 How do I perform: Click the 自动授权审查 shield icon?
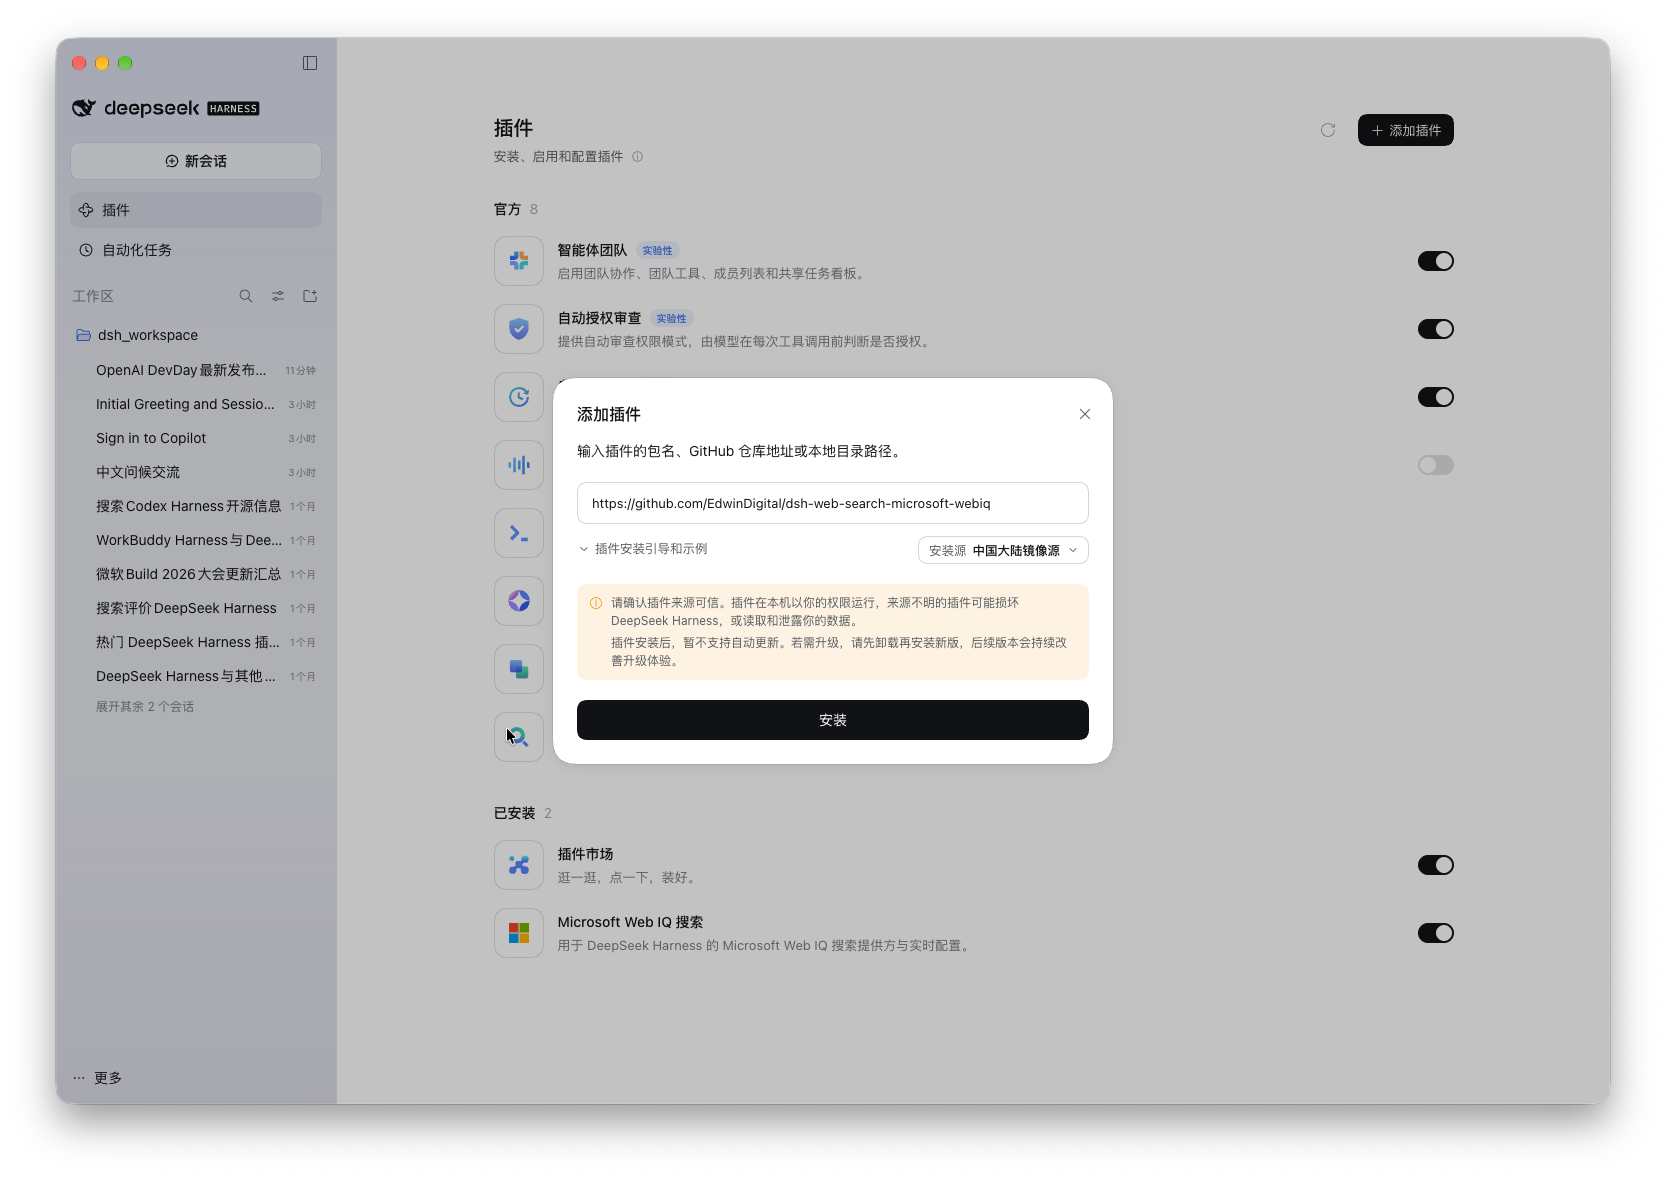tap(519, 329)
